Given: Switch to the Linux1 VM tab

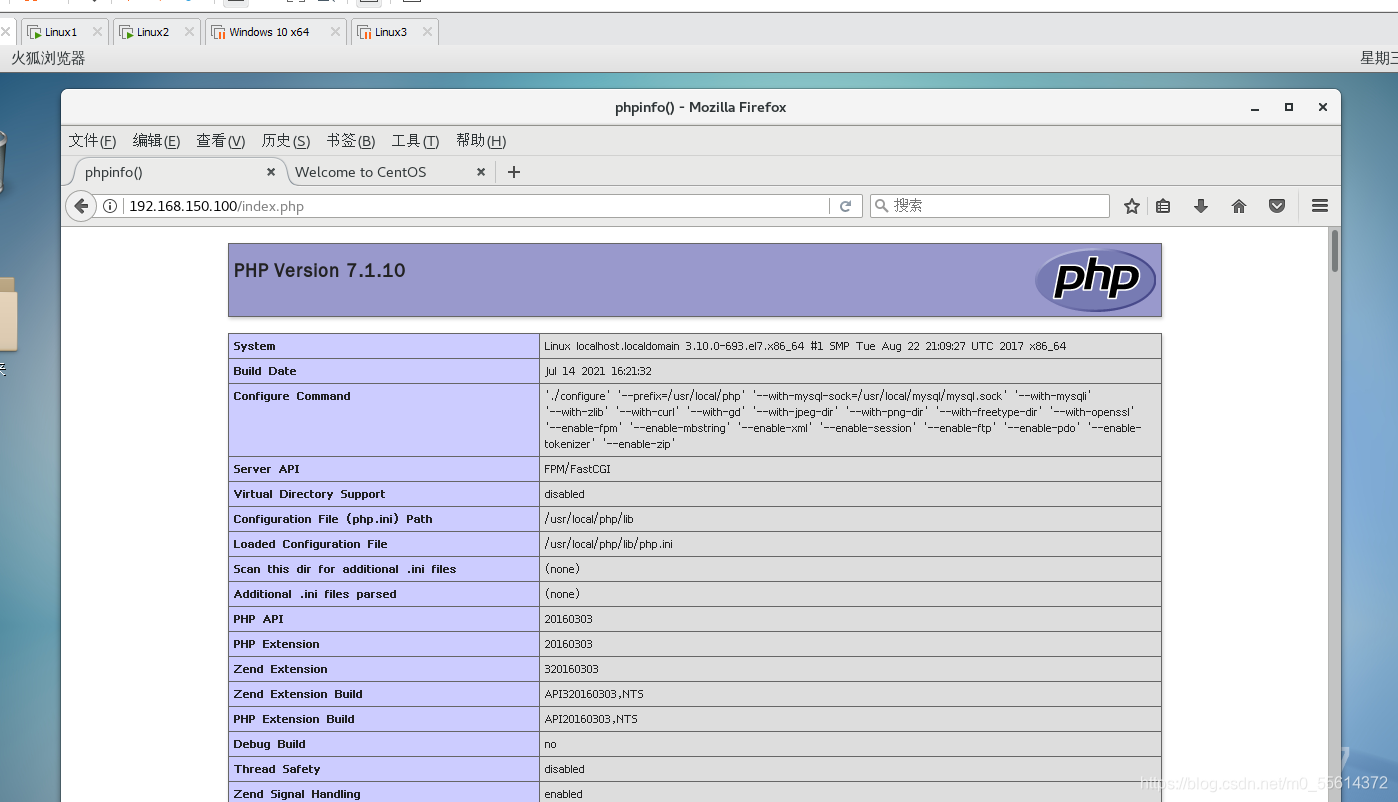Looking at the screenshot, I should [x=65, y=32].
